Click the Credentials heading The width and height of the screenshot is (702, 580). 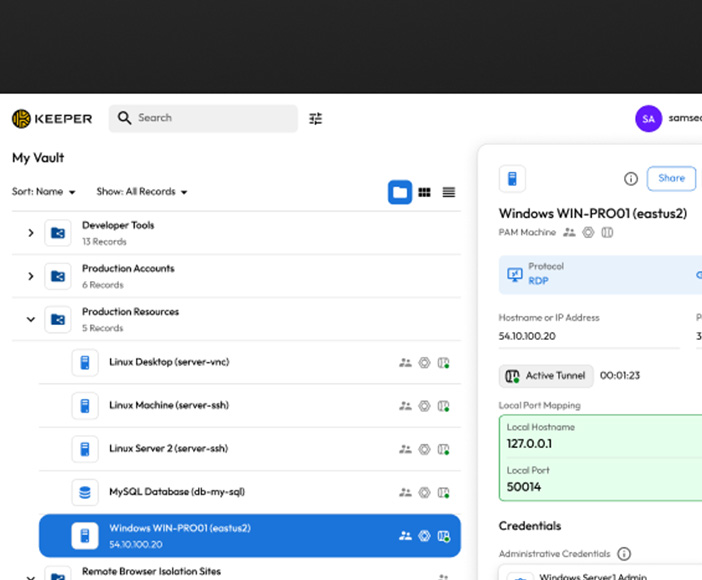(530, 526)
